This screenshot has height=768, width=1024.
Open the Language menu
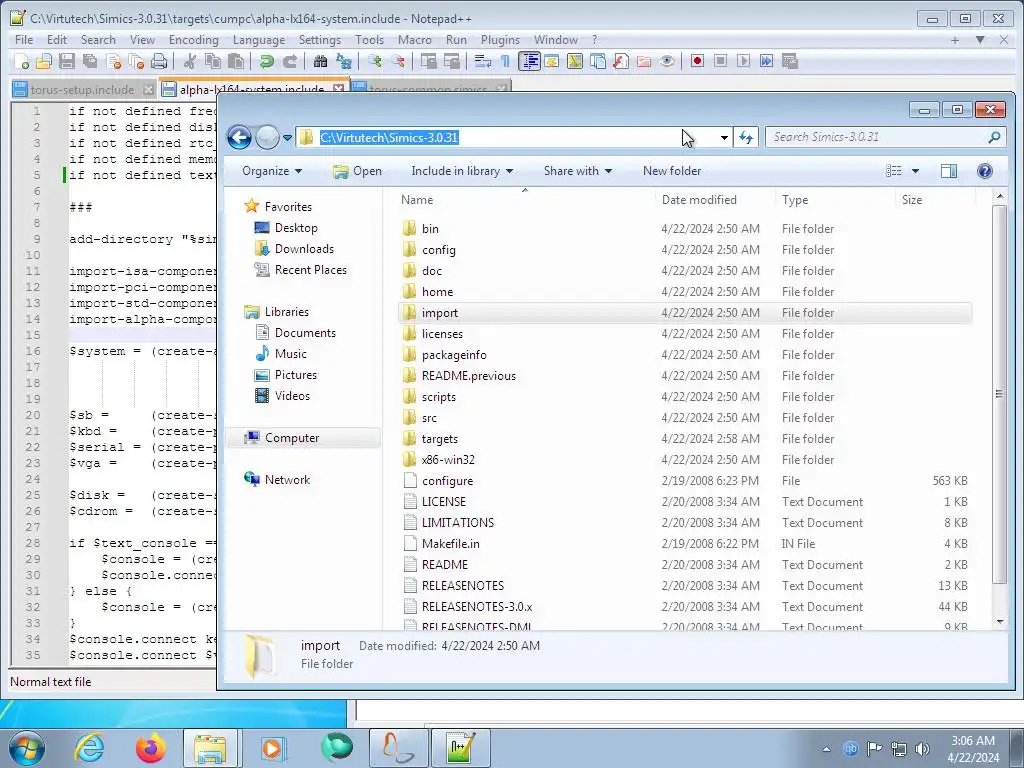click(259, 40)
